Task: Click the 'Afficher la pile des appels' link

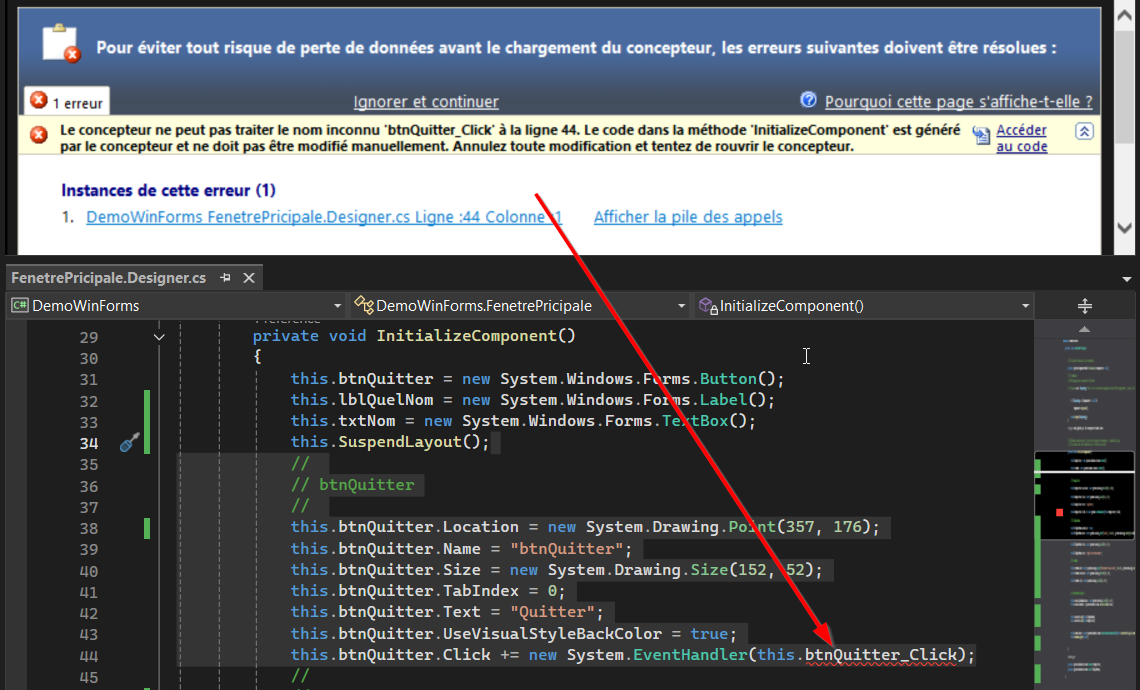Action: coord(688,217)
